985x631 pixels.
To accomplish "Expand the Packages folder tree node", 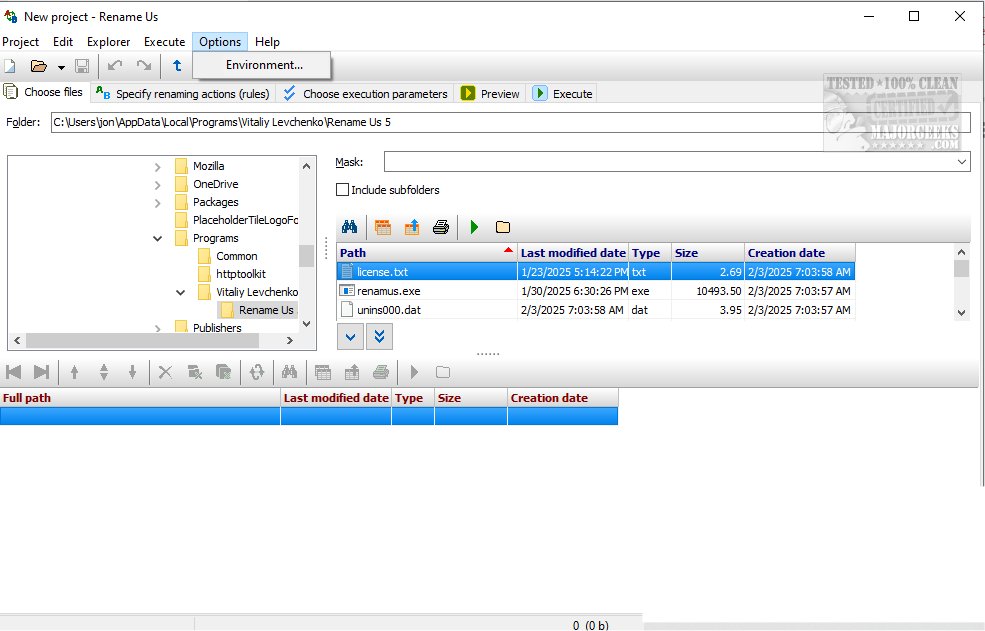I will pyautogui.click(x=158, y=202).
